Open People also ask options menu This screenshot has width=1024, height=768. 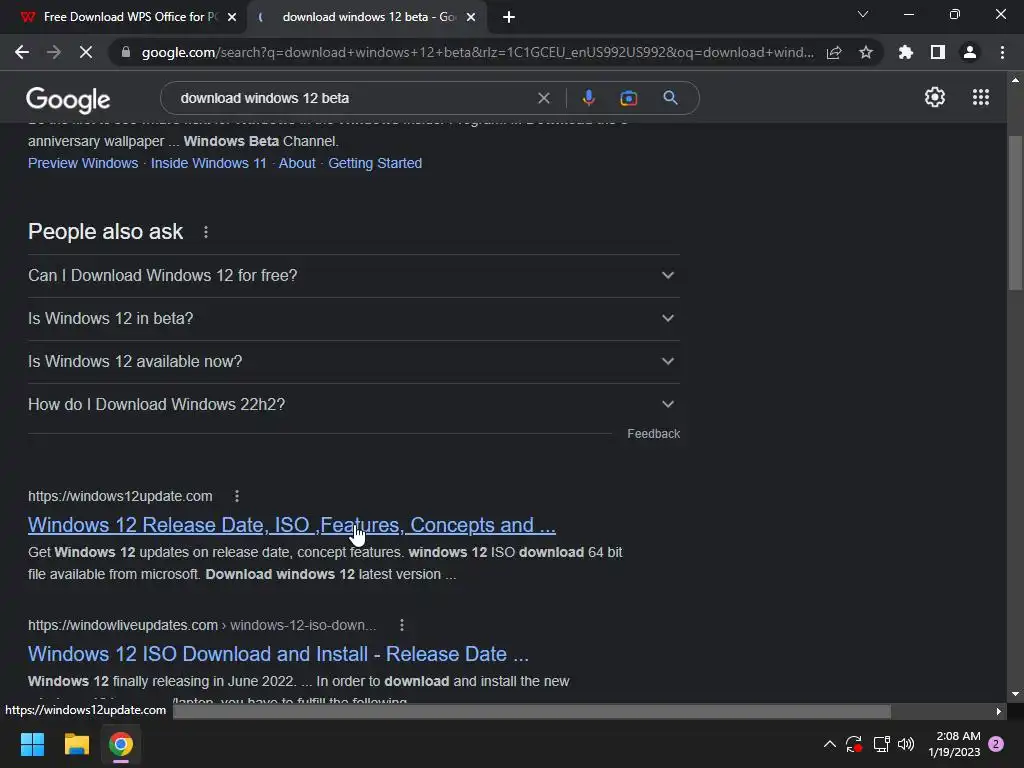pyautogui.click(x=206, y=232)
